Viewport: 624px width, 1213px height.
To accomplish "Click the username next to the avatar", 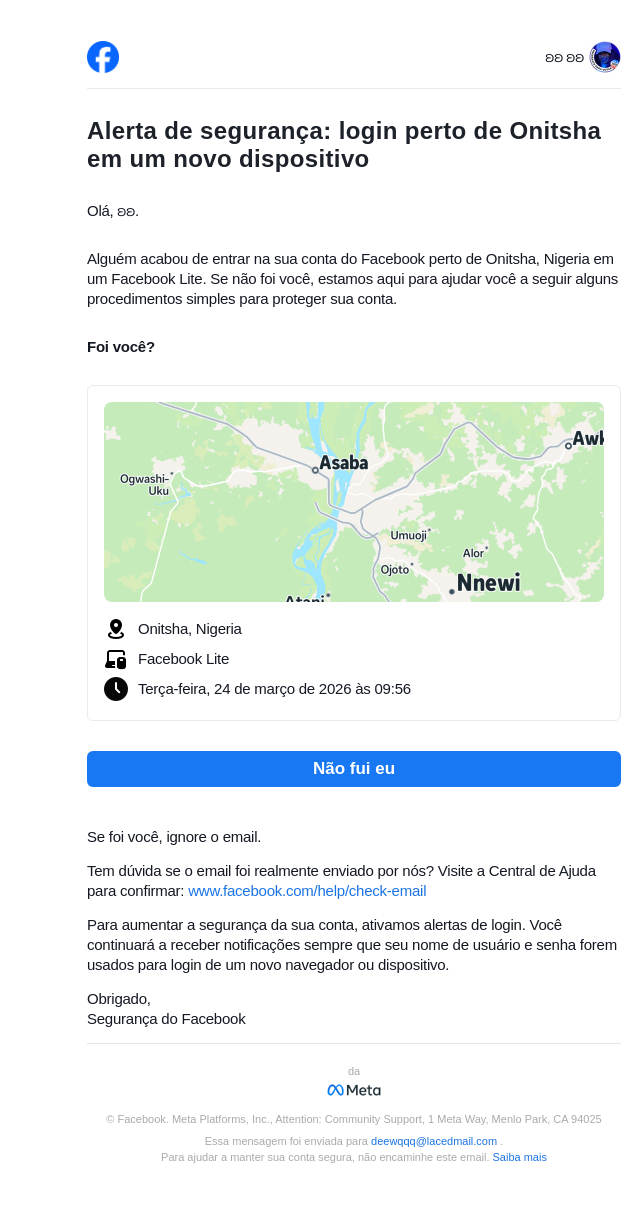I will tap(564, 58).
